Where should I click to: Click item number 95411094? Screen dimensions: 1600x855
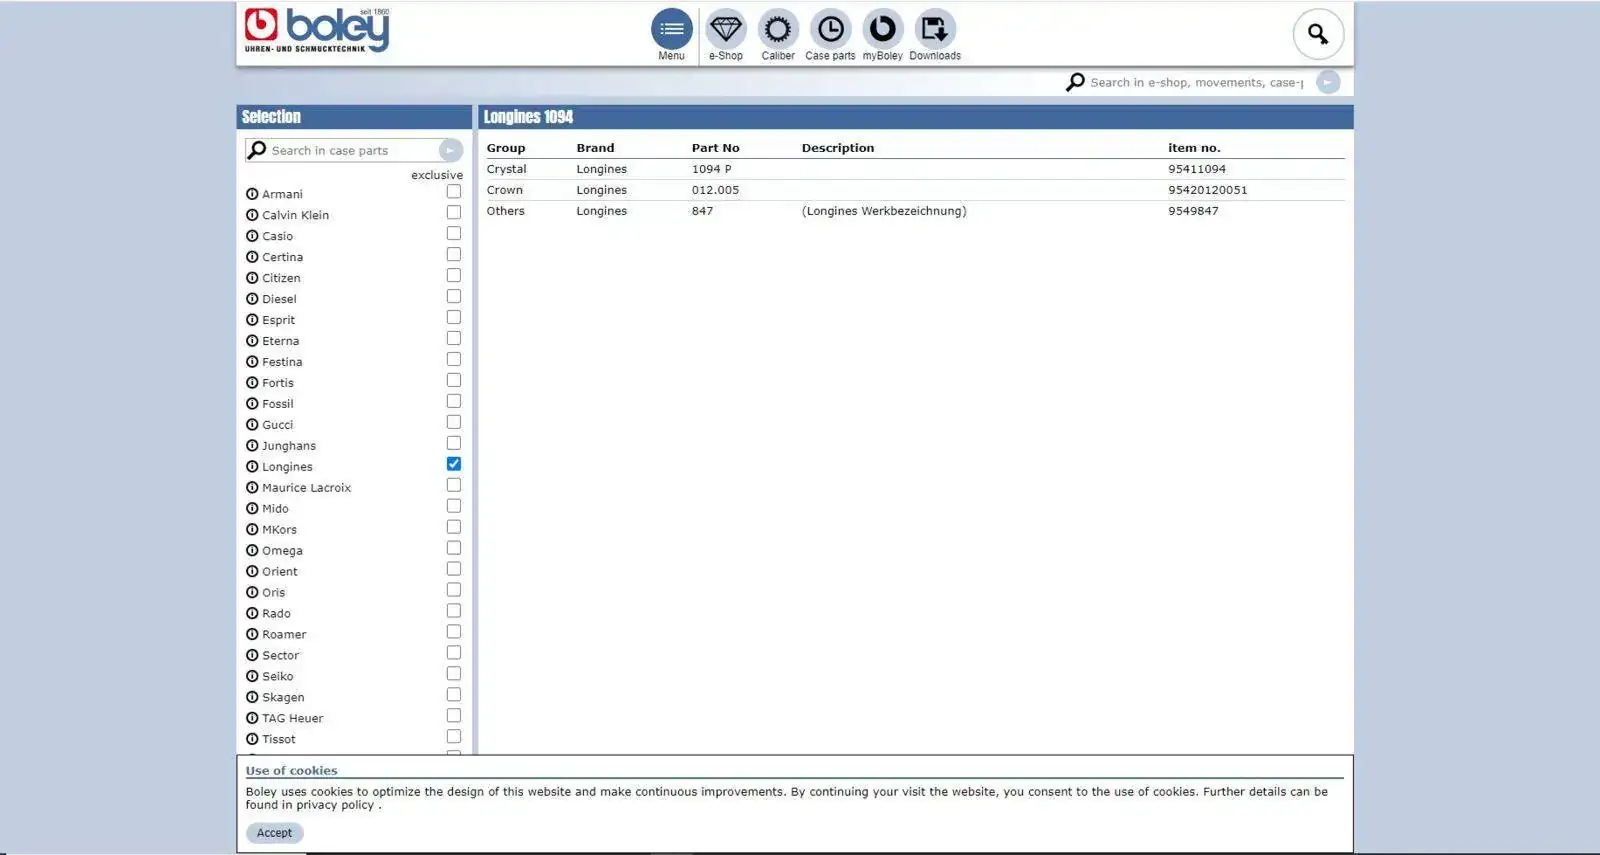click(x=1197, y=169)
